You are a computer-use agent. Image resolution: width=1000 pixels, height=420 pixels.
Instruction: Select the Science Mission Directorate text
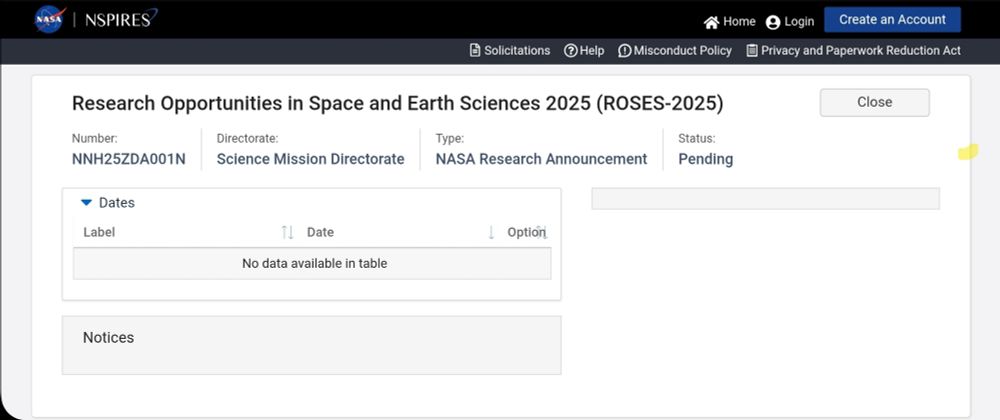click(311, 159)
